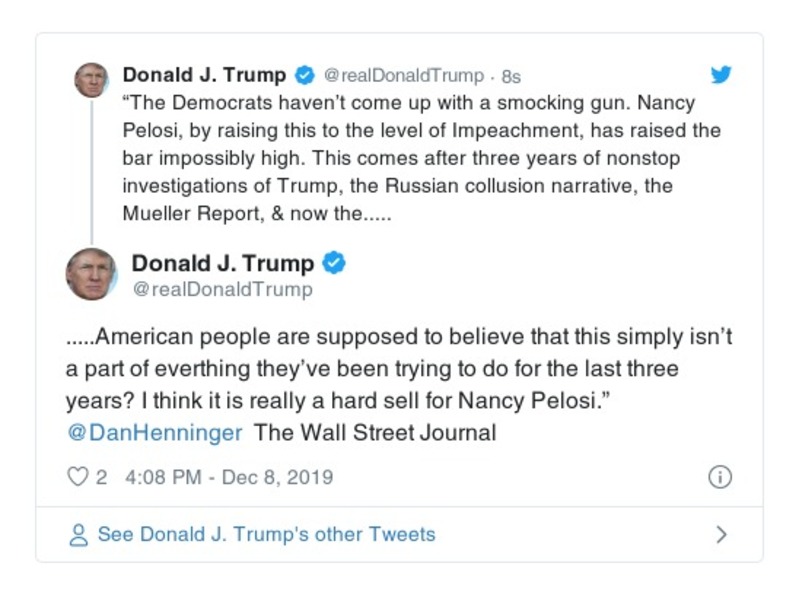
Task: Open the @realDonaldTrump handle beside '8s'
Action: click(404, 76)
